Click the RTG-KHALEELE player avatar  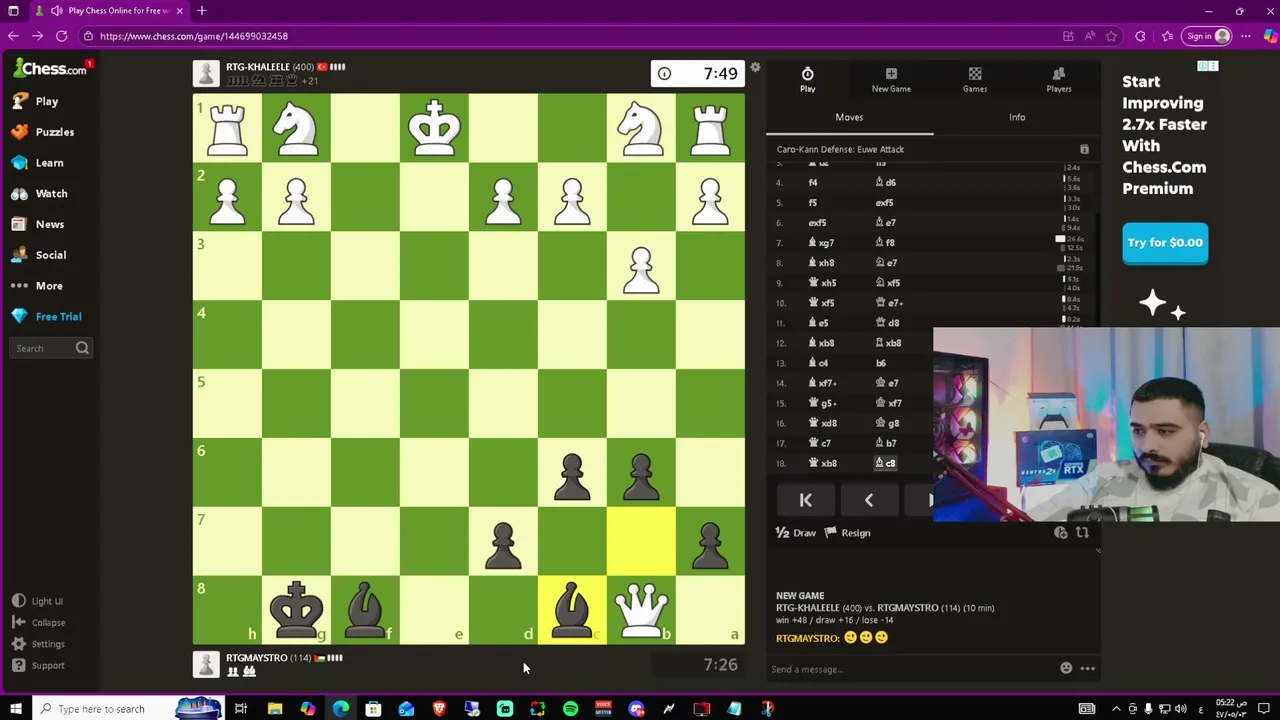tap(206, 74)
